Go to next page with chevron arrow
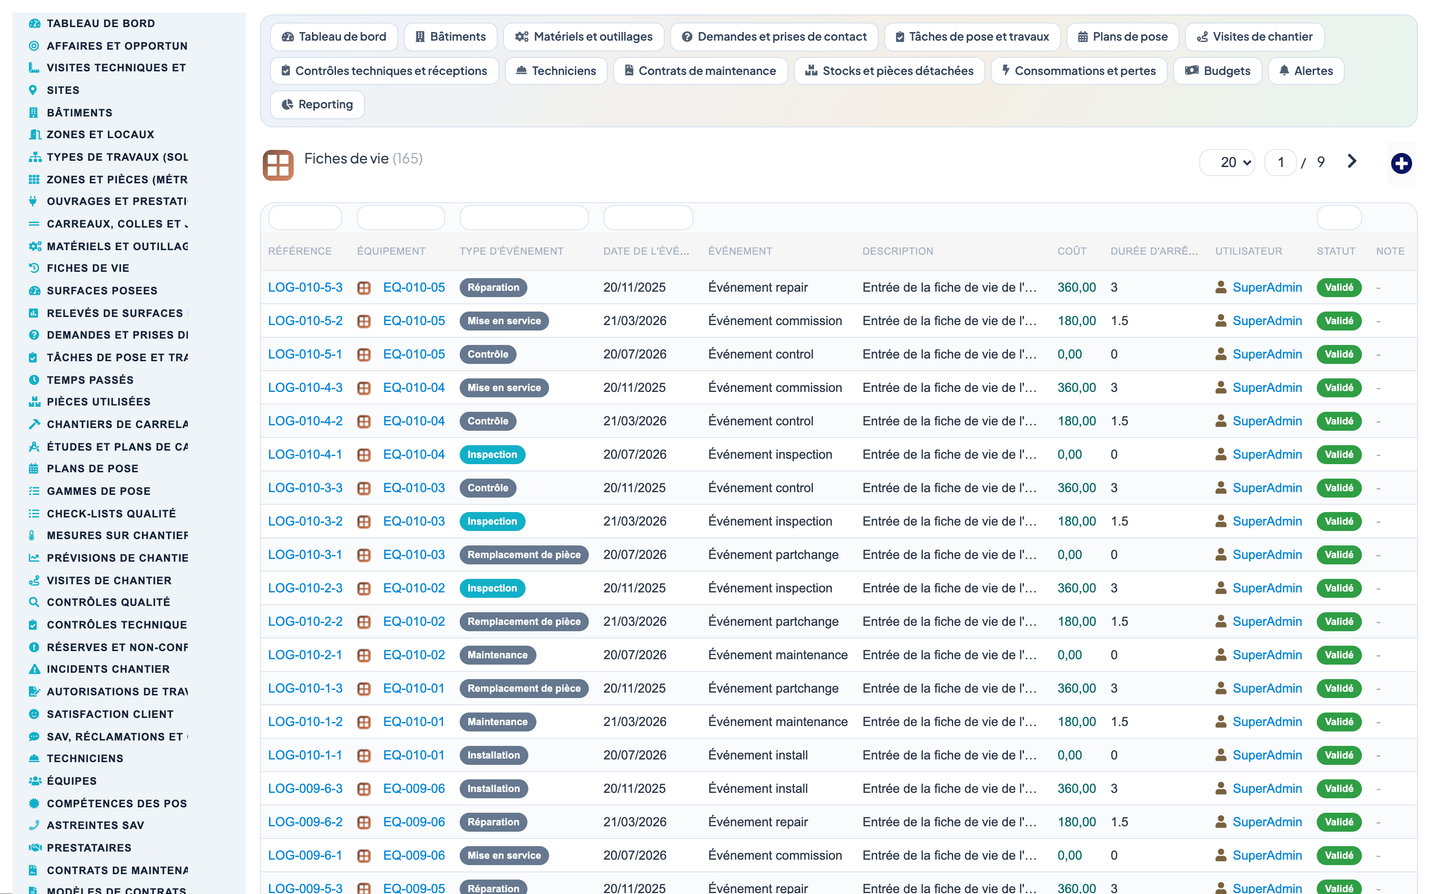This screenshot has height=894, width=1445. (x=1352, y=161)
